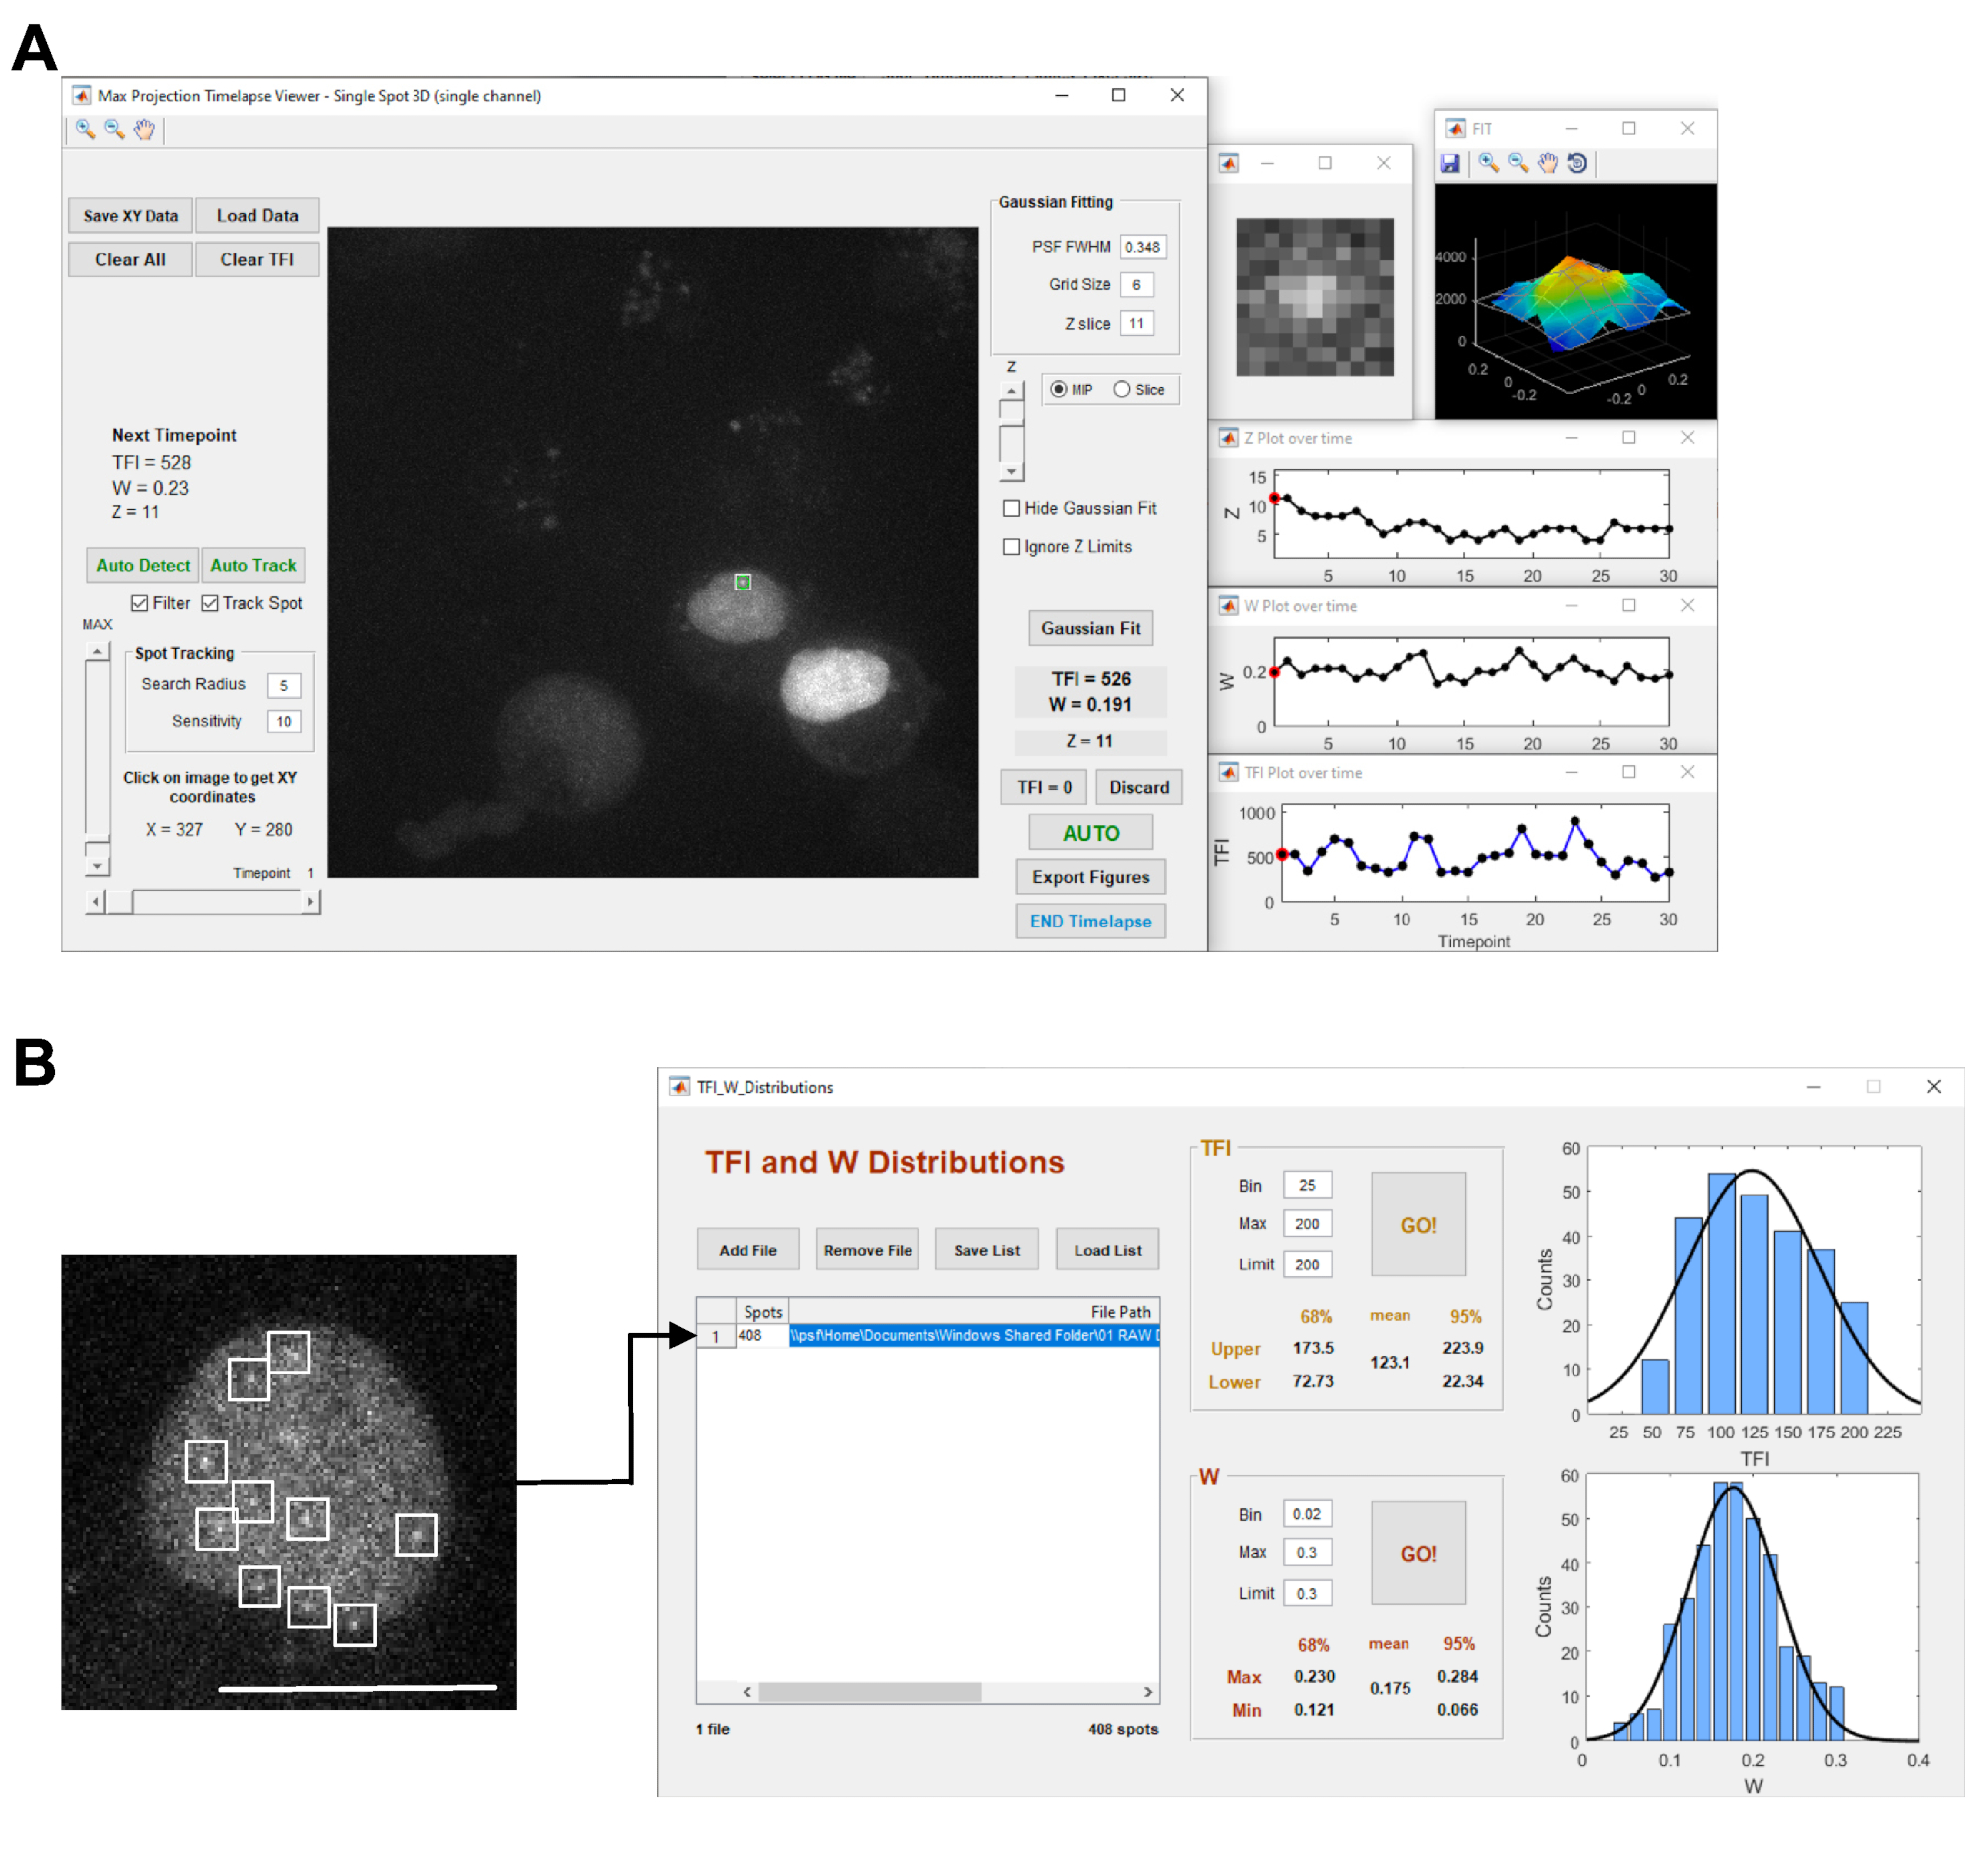Click zoom out icon in Timelapse Viewer toolbar
1988x1853 pixels.
tap(114, 129)
